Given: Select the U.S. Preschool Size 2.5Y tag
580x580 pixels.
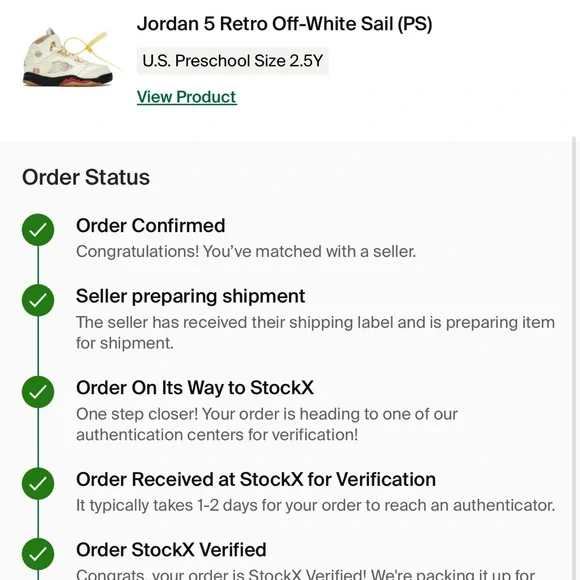Looking at the screenshot, I should pyautogui.click(x=233, y=61).
